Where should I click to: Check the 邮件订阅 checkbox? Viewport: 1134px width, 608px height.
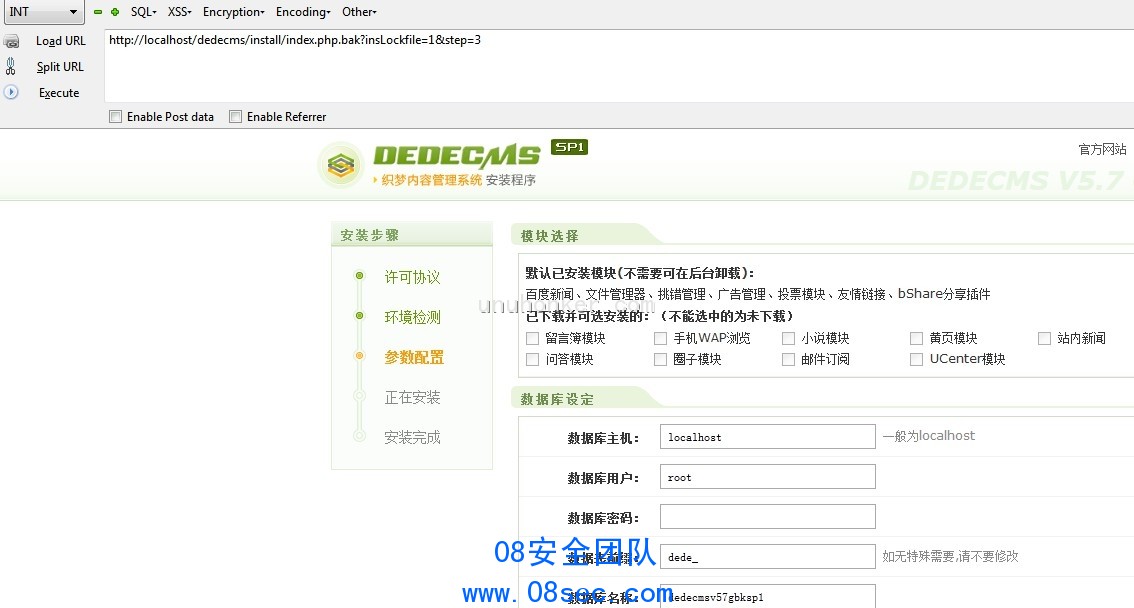click(x=788, y=359)
